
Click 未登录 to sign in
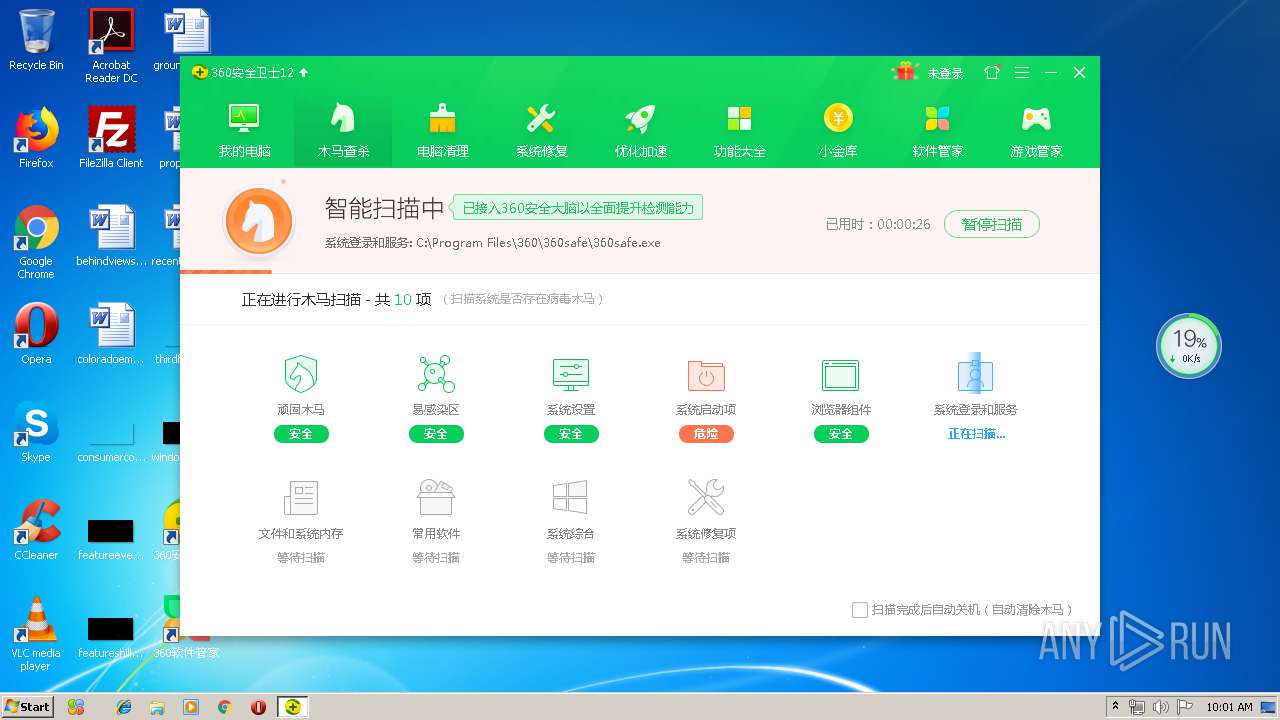coord(945,73)
